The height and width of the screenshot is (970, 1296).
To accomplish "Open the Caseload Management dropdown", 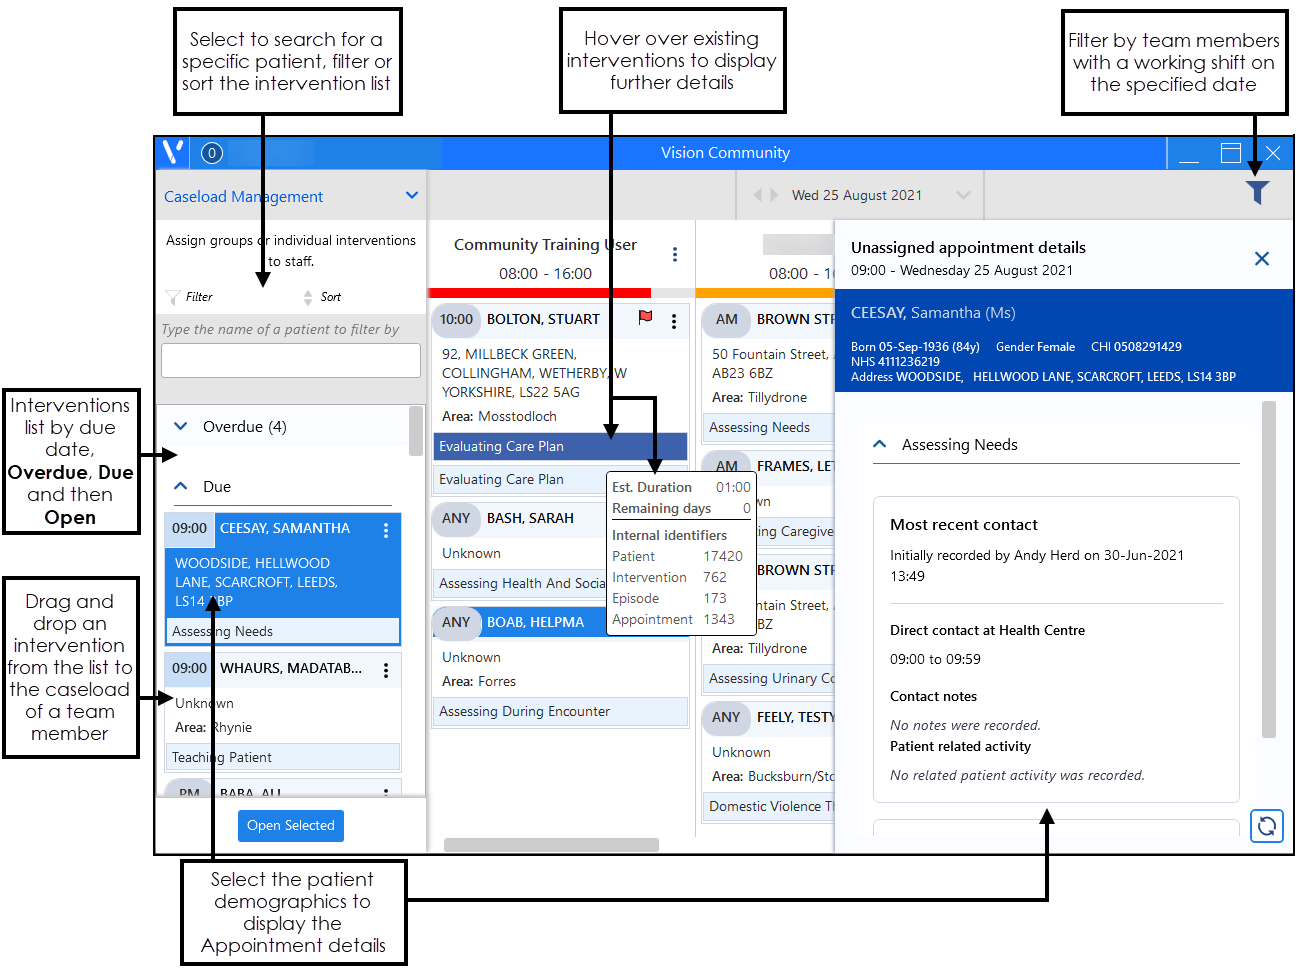I will pos(411,196).
